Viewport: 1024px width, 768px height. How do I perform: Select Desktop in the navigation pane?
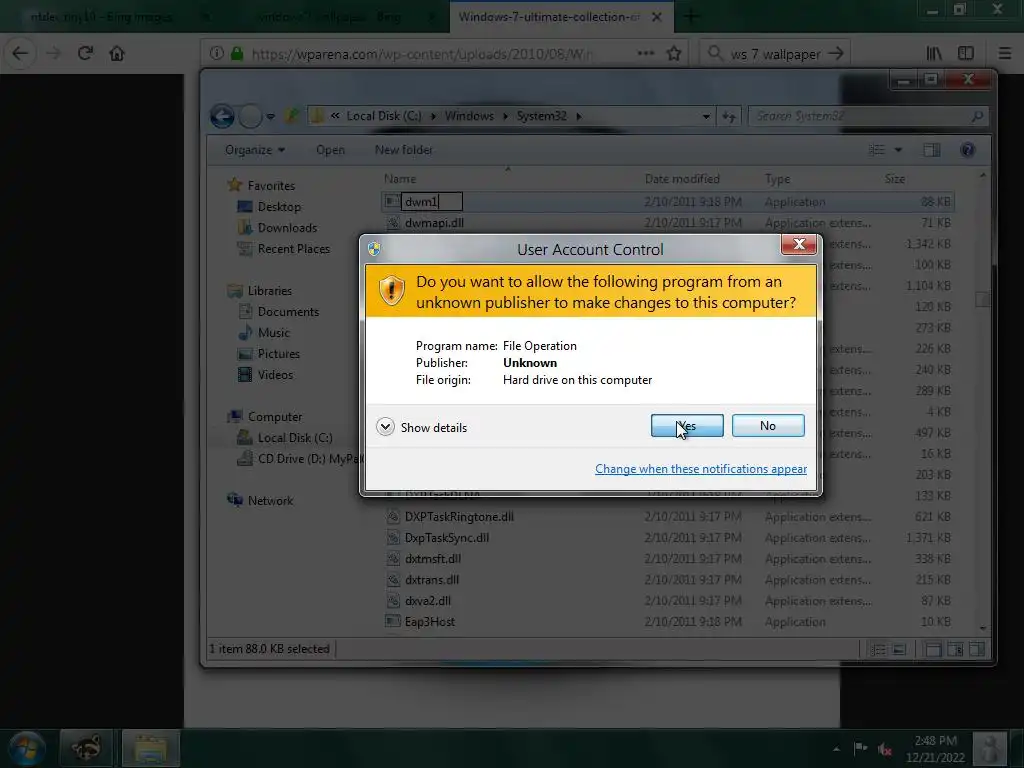[x=279, y=207]
